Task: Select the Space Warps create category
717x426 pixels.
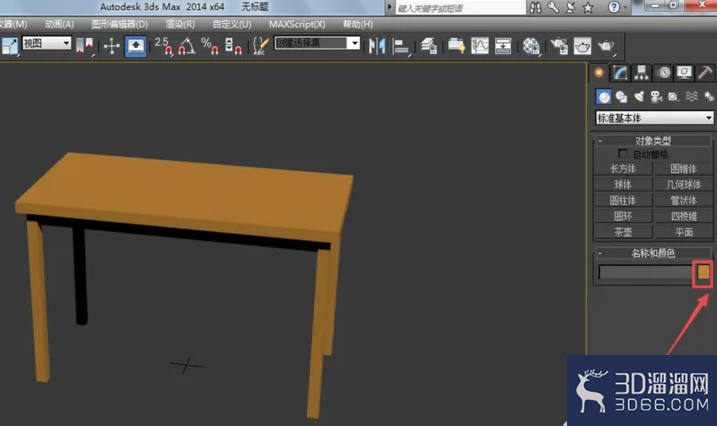Action: 691,97
